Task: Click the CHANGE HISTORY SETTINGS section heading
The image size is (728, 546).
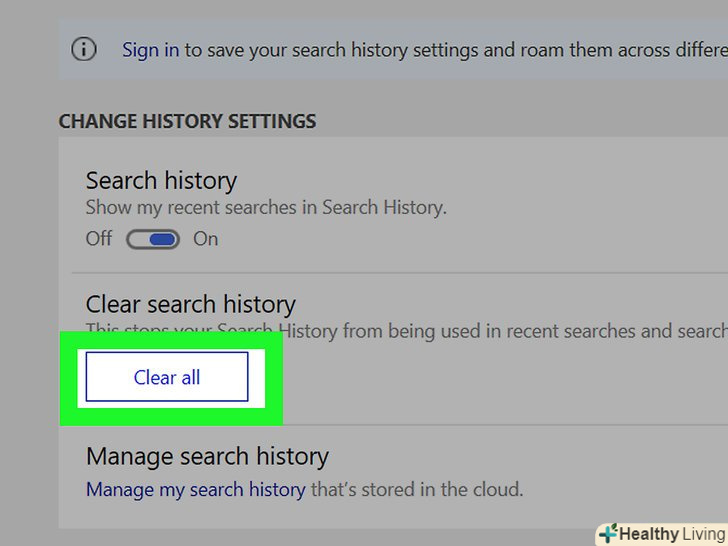Action: [x=187, y=121]
